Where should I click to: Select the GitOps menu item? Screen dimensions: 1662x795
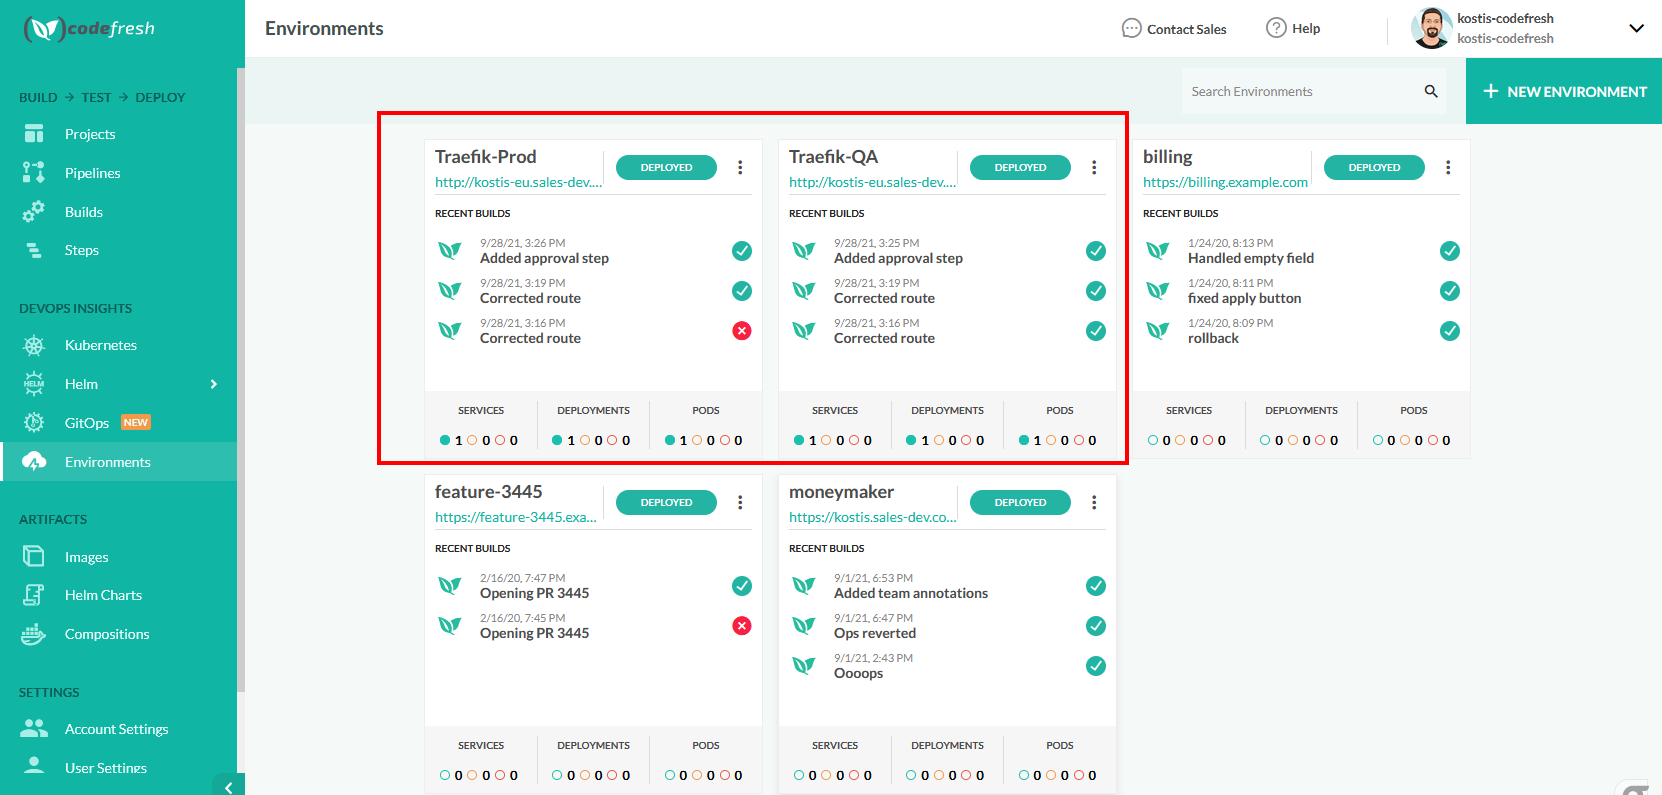tap(87, 423)
